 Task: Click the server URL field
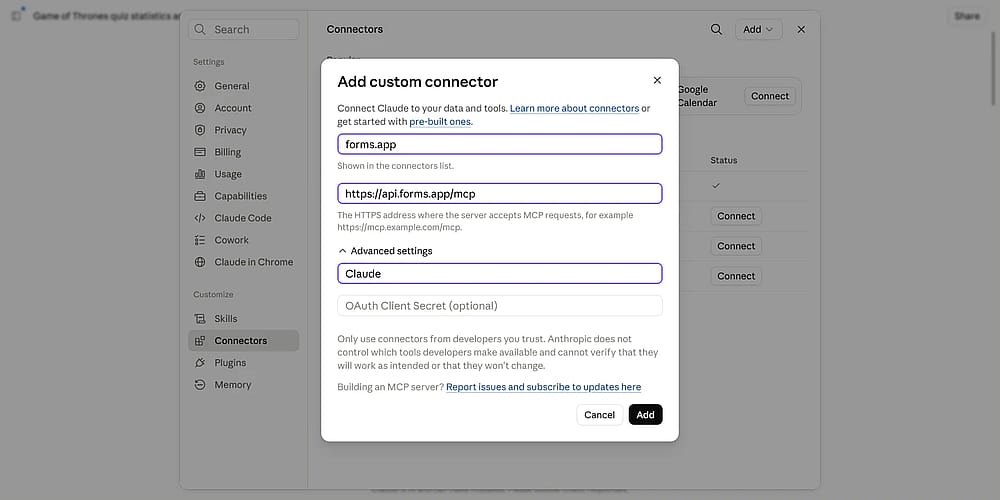click(x=500, y=193)
